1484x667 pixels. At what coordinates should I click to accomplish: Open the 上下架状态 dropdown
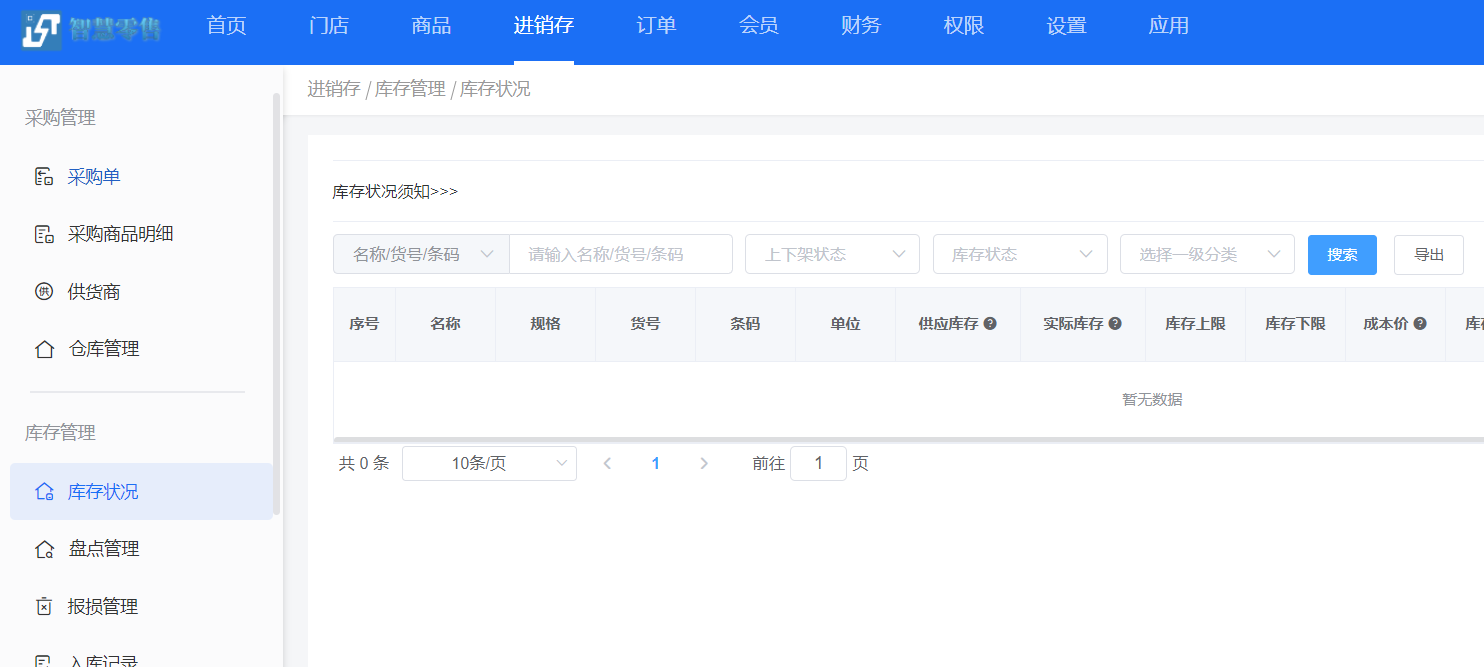pos(832,254)
